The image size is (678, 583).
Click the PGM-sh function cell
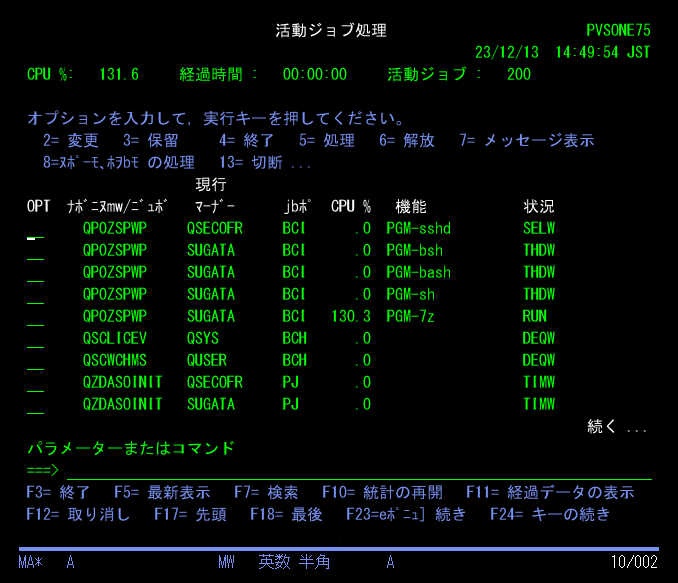point(410,295)
